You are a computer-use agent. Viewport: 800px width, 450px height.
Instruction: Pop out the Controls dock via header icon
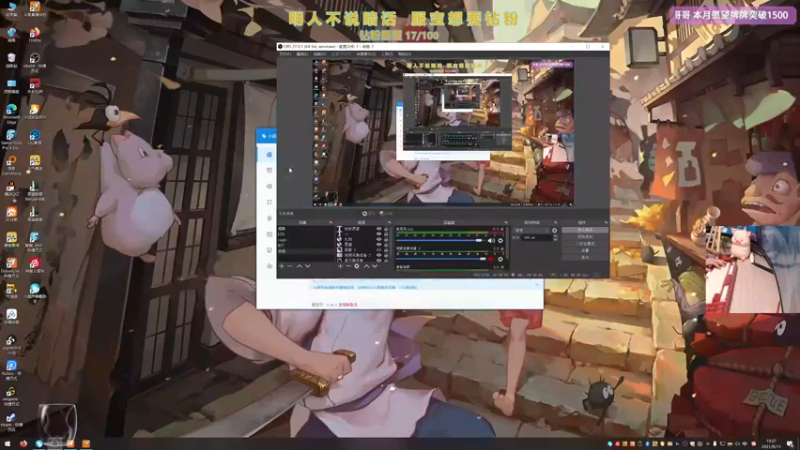pyautogui.click(x=606, y=222)
